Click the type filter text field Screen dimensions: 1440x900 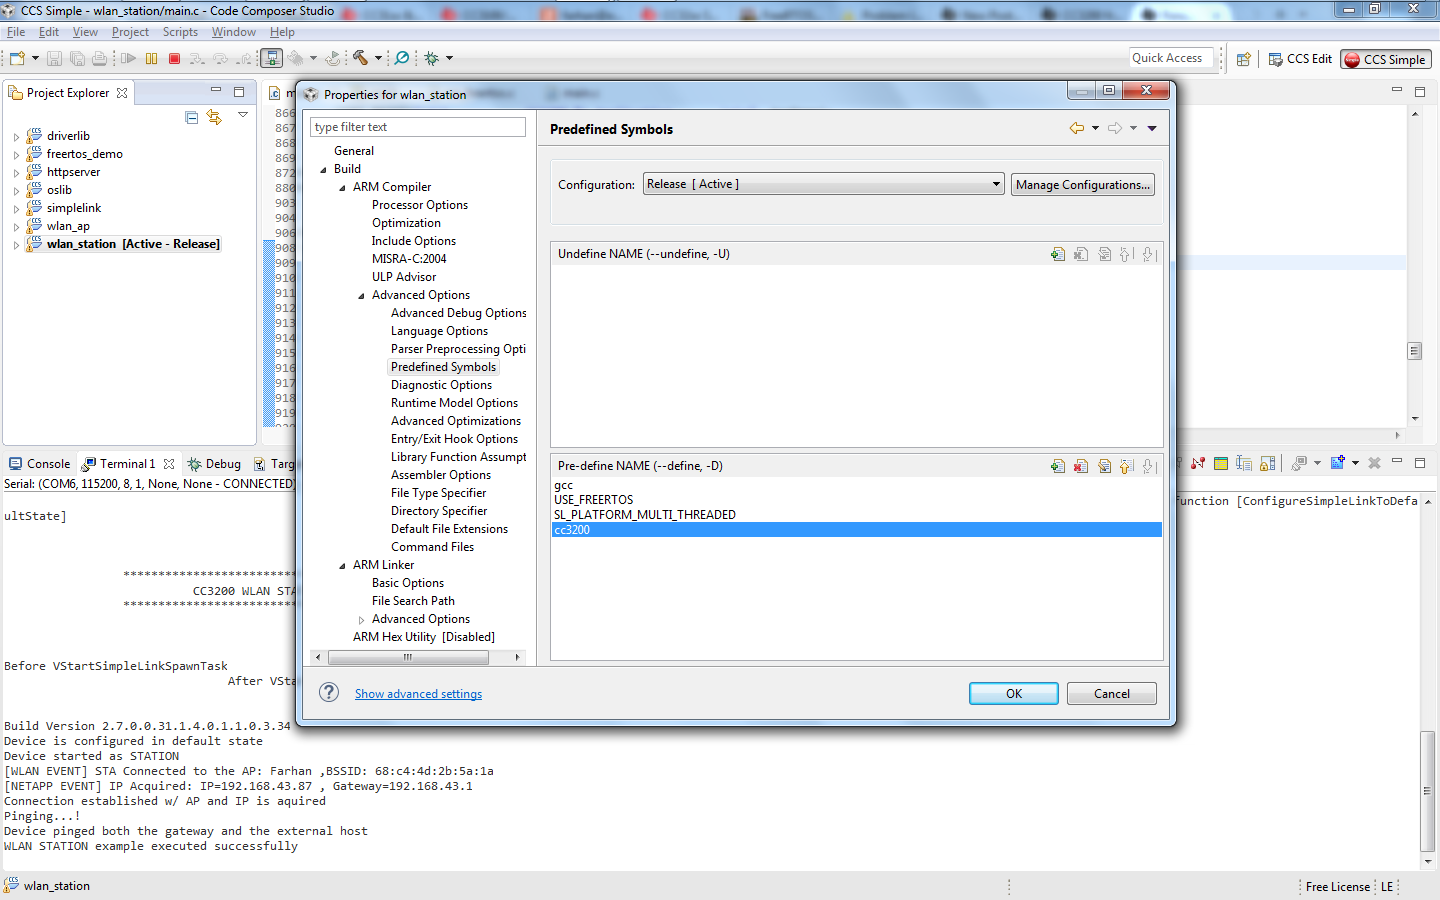(x=418, y=127)
